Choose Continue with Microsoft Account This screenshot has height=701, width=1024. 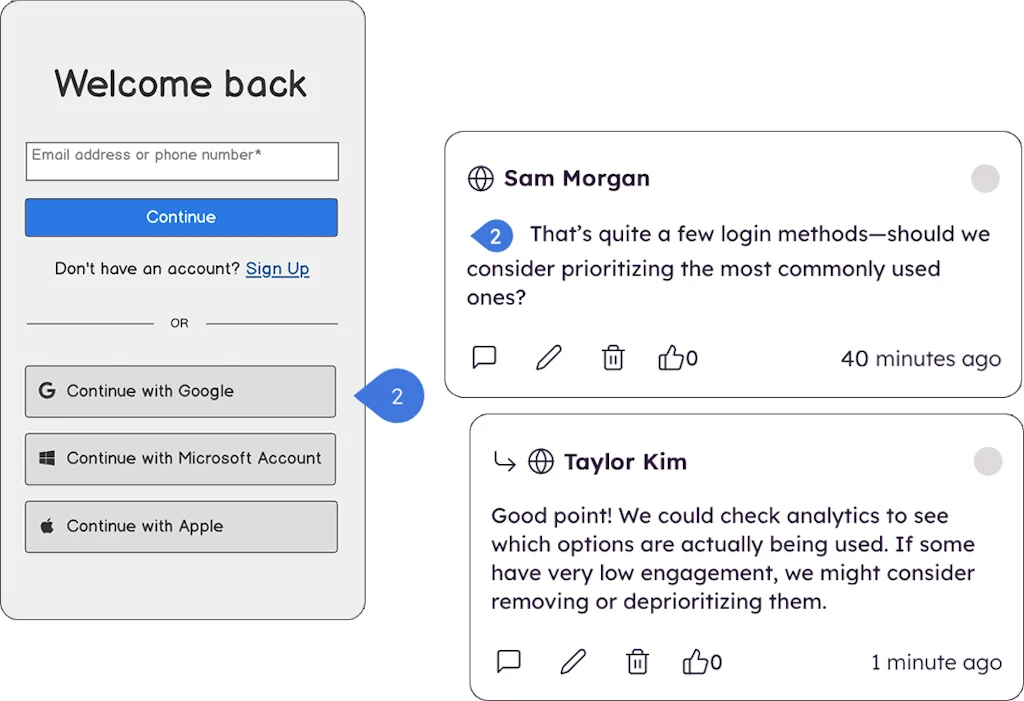pyautogui.click(x=181, y=459)
